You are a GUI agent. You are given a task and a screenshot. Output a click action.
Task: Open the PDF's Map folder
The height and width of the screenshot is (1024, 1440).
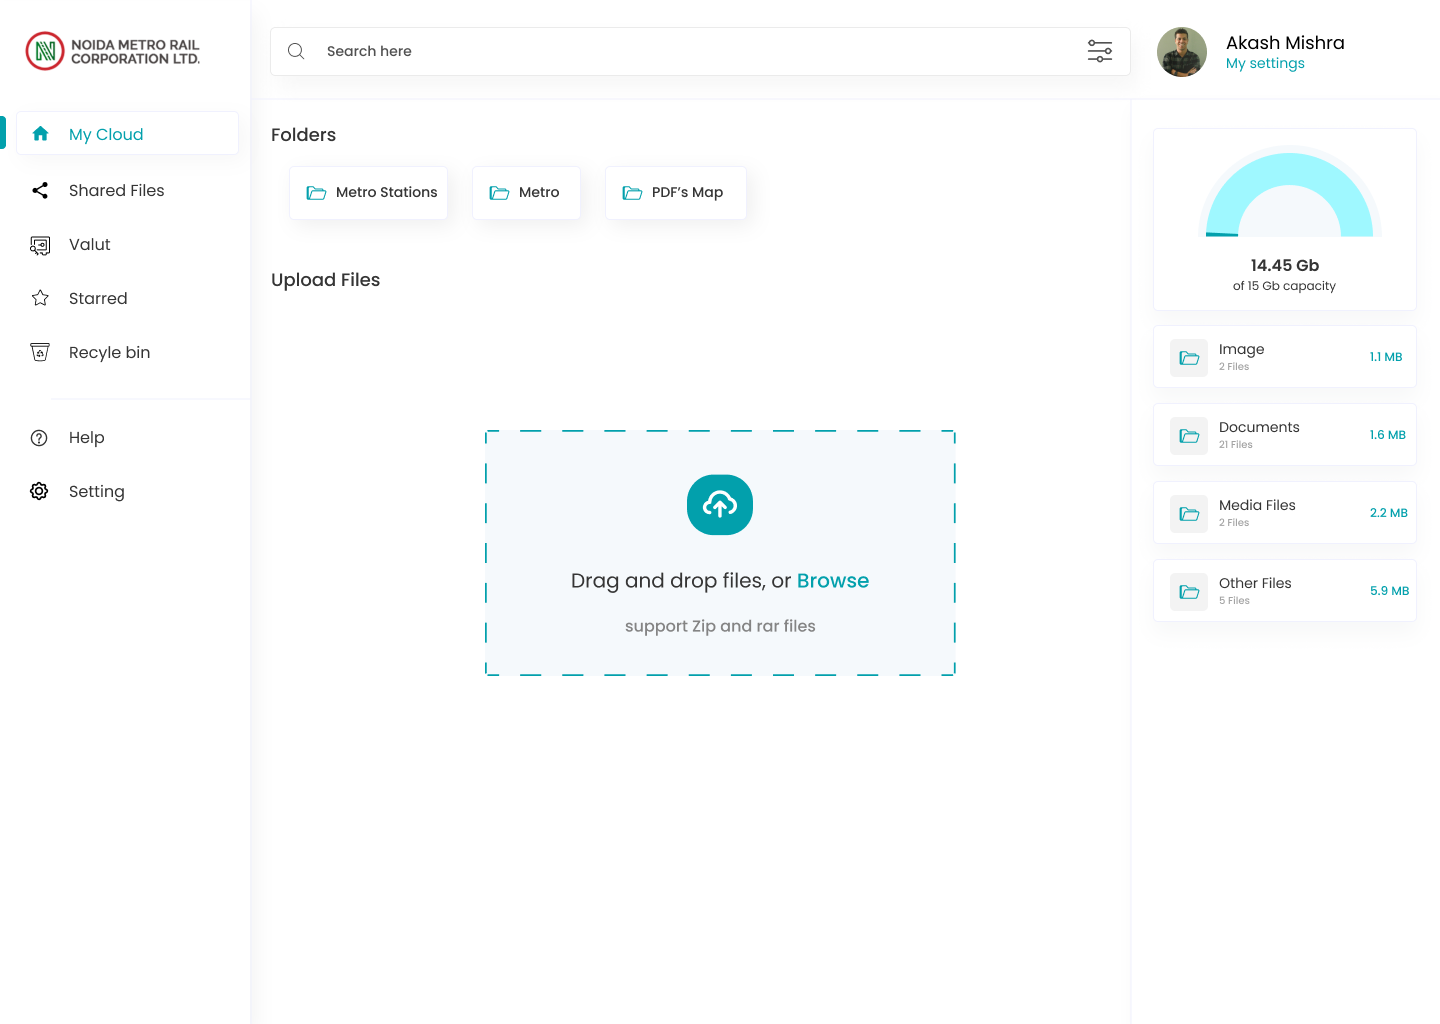[x=675, y=192]
